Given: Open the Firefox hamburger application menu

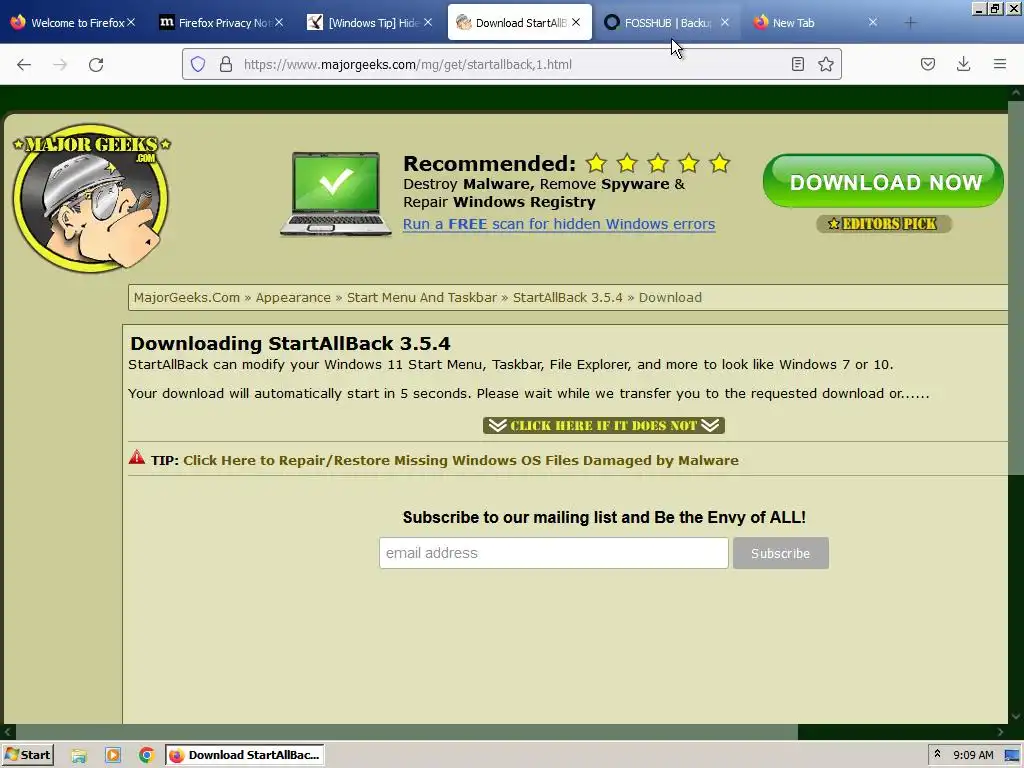Looking at the screenshot, I should click(1000, 64).
